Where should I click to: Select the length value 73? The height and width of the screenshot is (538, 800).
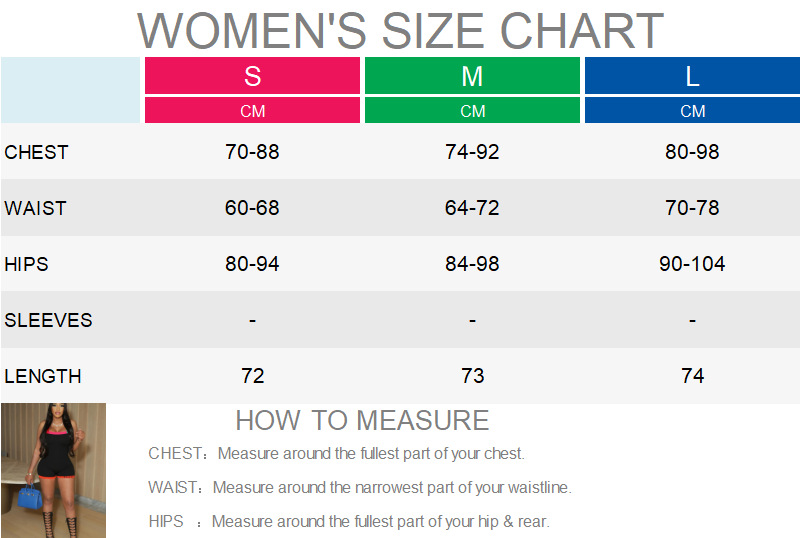tap(472, 376)
